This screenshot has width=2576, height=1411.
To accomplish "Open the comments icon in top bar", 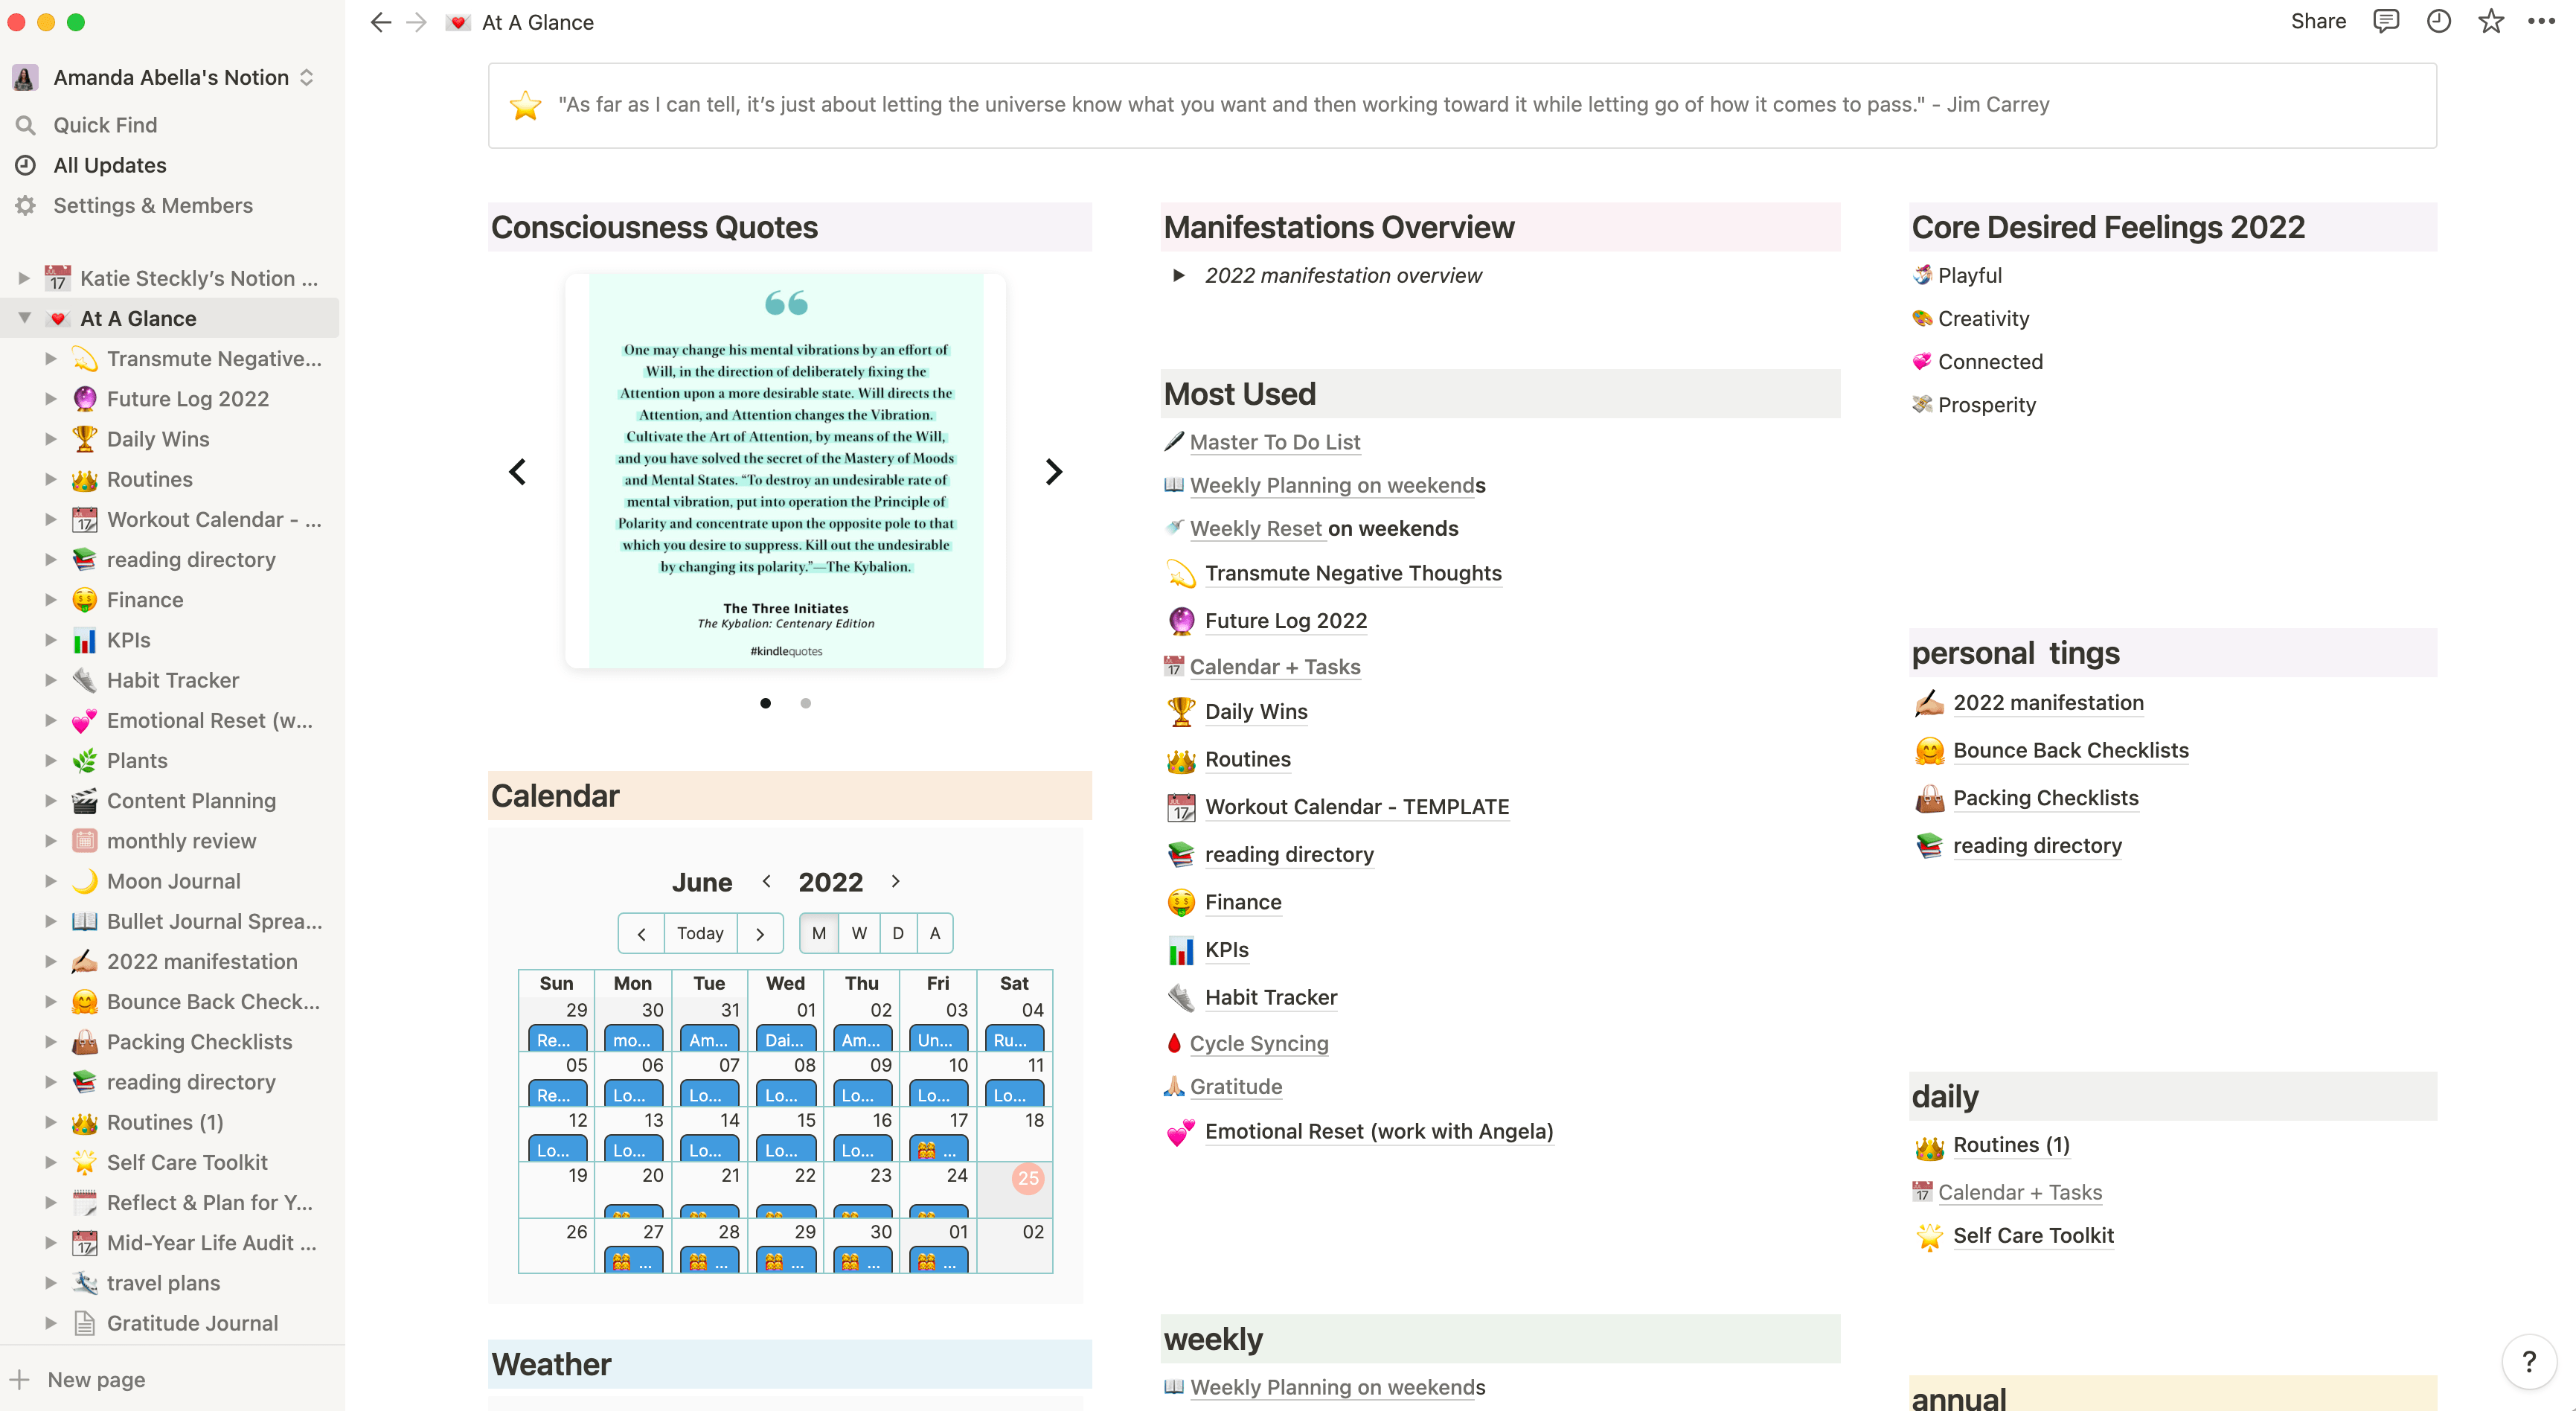I will (2386, 21).
